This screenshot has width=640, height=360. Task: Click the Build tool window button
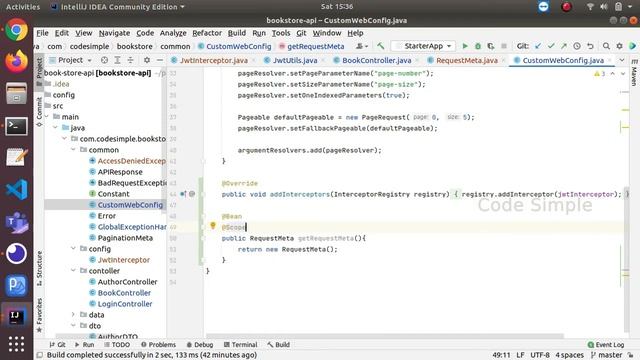pyautogui.click(x=279, y=344)
